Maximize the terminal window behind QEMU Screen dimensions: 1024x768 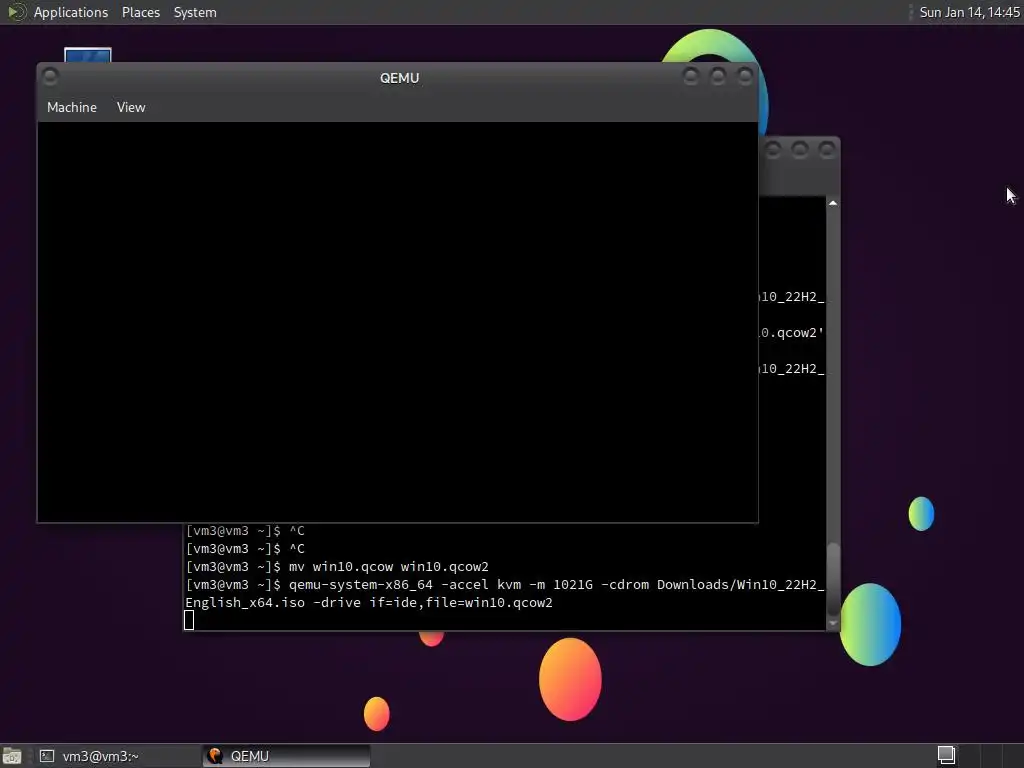799,150
